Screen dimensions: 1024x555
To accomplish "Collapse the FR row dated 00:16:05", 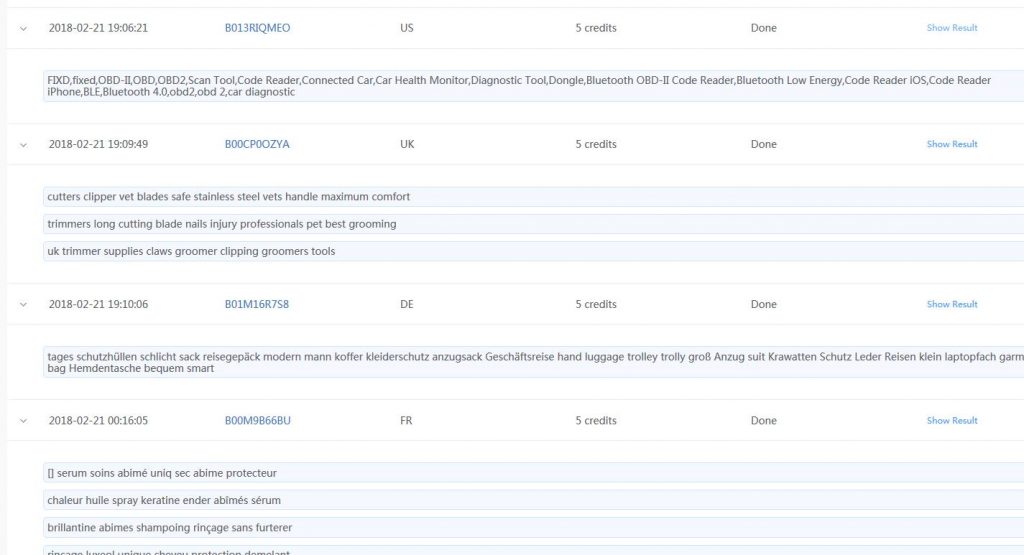I will 23,421.
